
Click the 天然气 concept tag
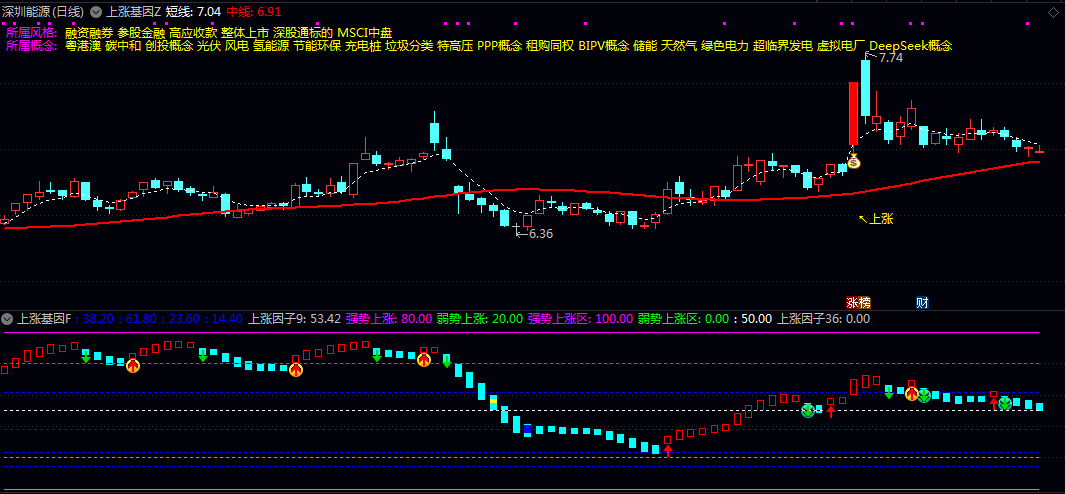pyautogui.click(x=679, y=46)
